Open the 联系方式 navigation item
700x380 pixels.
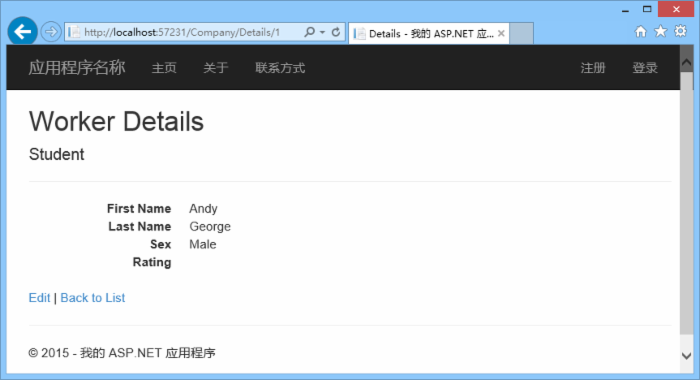click(x=280, y=68)
